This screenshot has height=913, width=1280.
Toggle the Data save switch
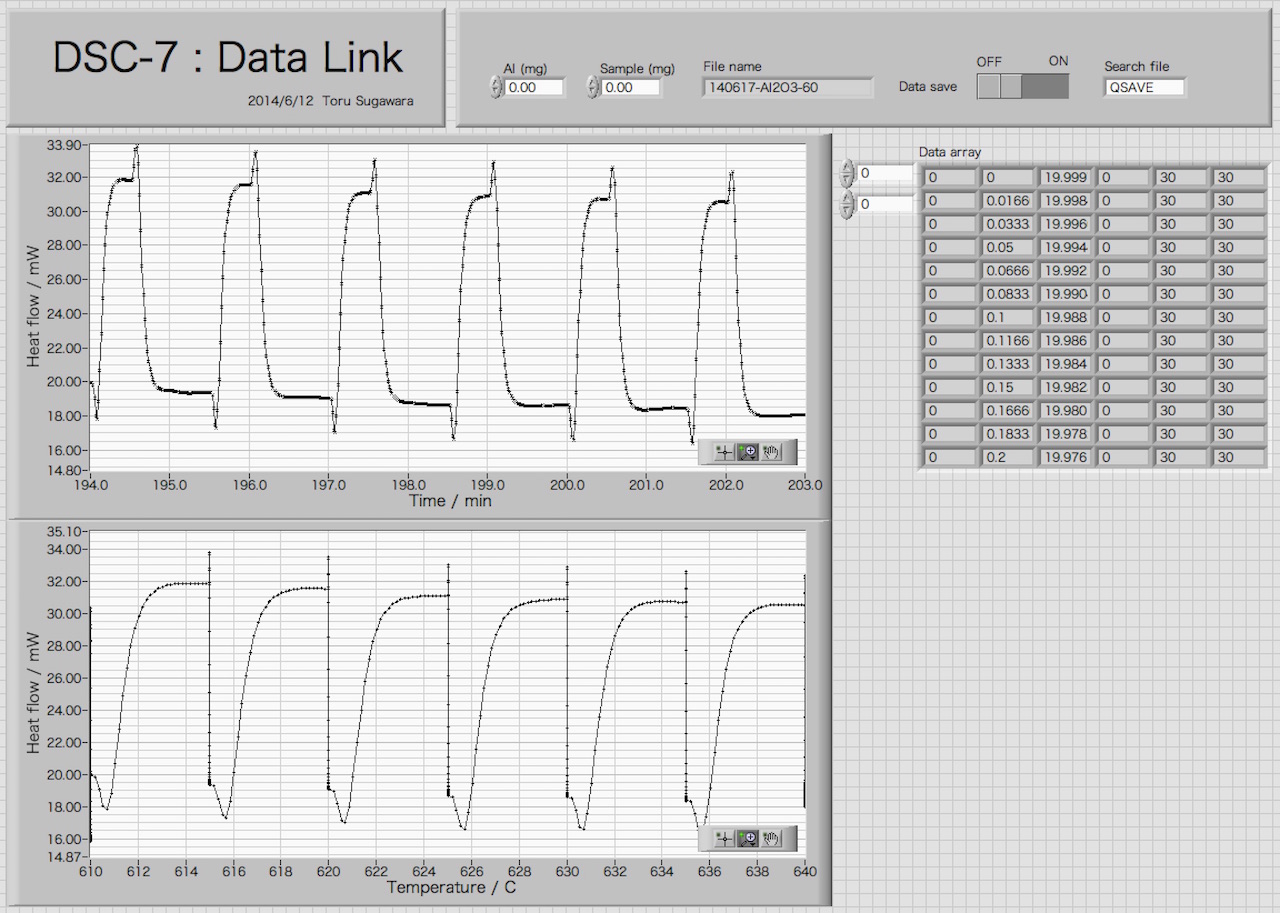[x=1022, y=86]
